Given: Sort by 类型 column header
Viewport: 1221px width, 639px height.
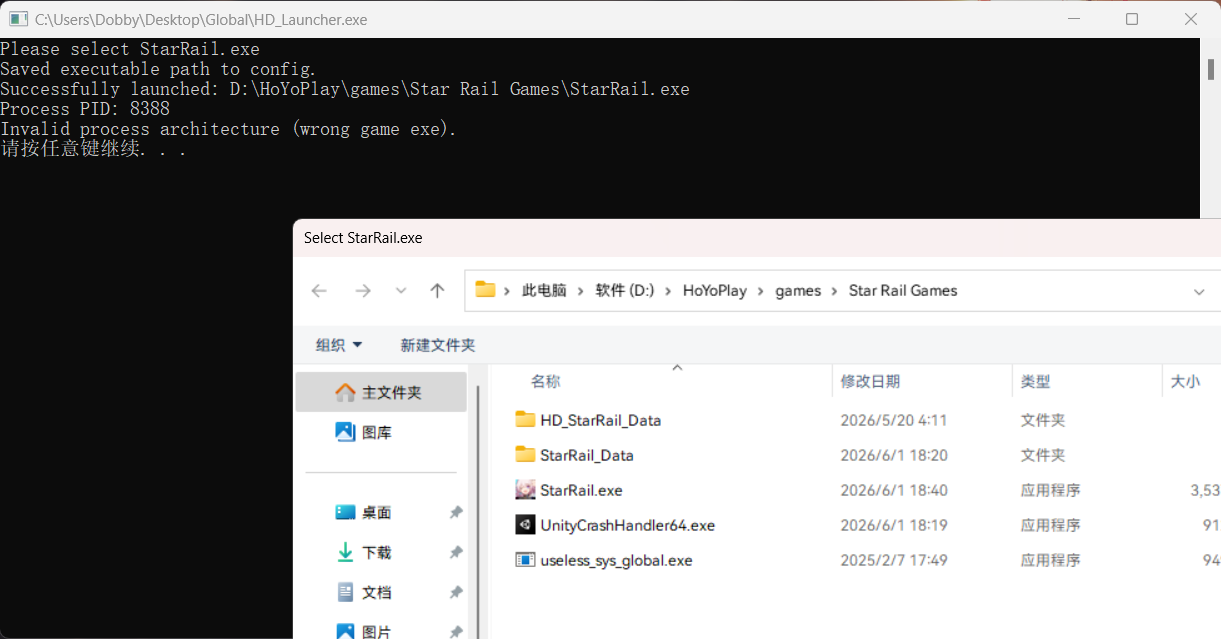Looking at the screenshot, I should coord(1035,381).
